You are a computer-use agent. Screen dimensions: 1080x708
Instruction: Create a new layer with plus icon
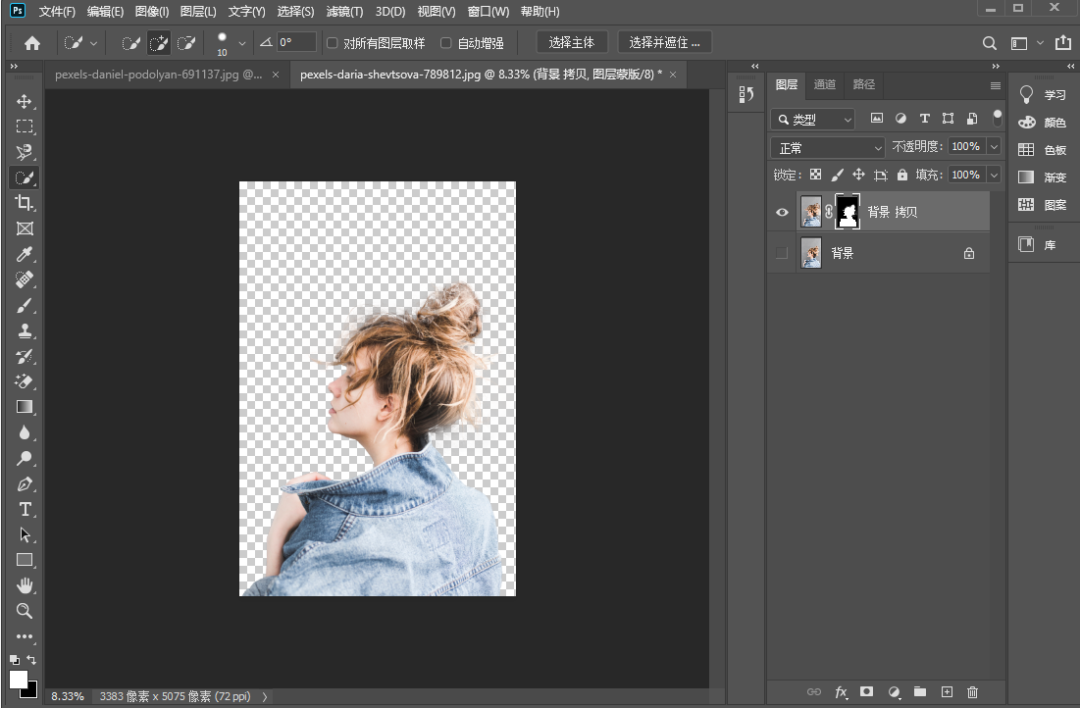tap(947, 692)
